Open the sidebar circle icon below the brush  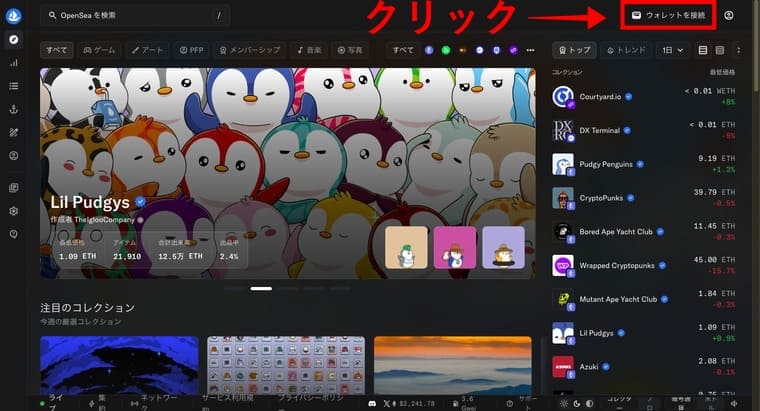tap(14, 156)
